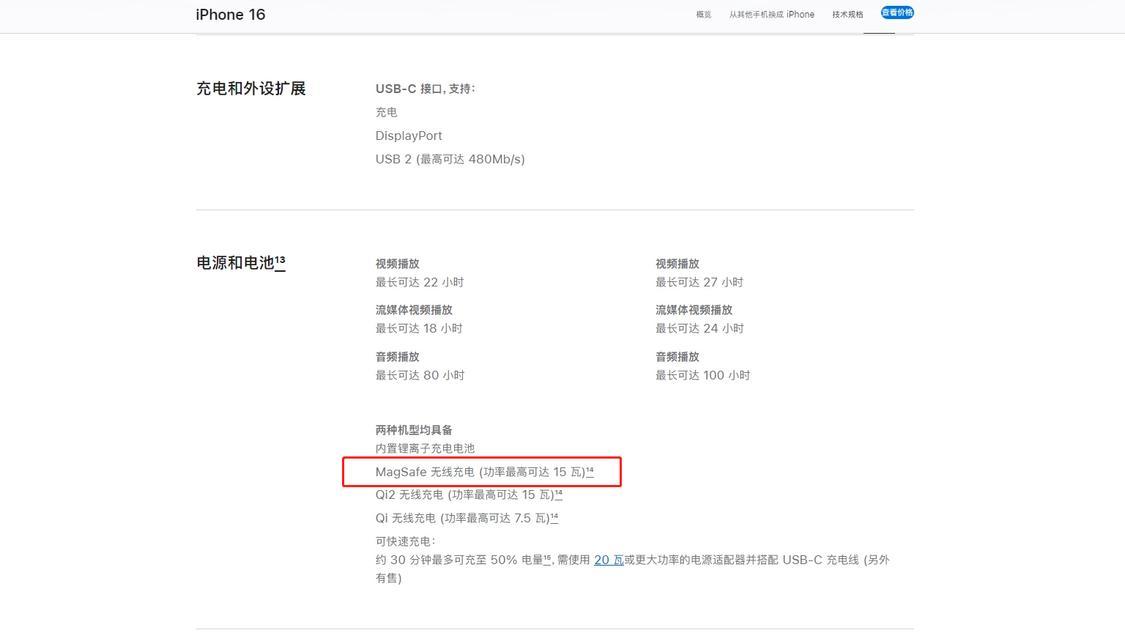
Task: Click the '最长可达 24 小时' value
Action: (x=700, y=329)
